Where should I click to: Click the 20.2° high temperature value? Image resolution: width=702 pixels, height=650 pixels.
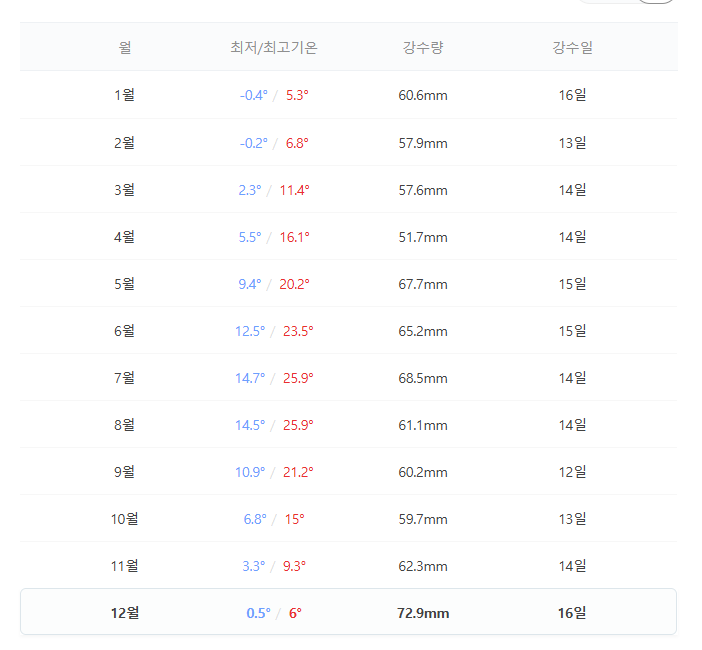(295, 284)
